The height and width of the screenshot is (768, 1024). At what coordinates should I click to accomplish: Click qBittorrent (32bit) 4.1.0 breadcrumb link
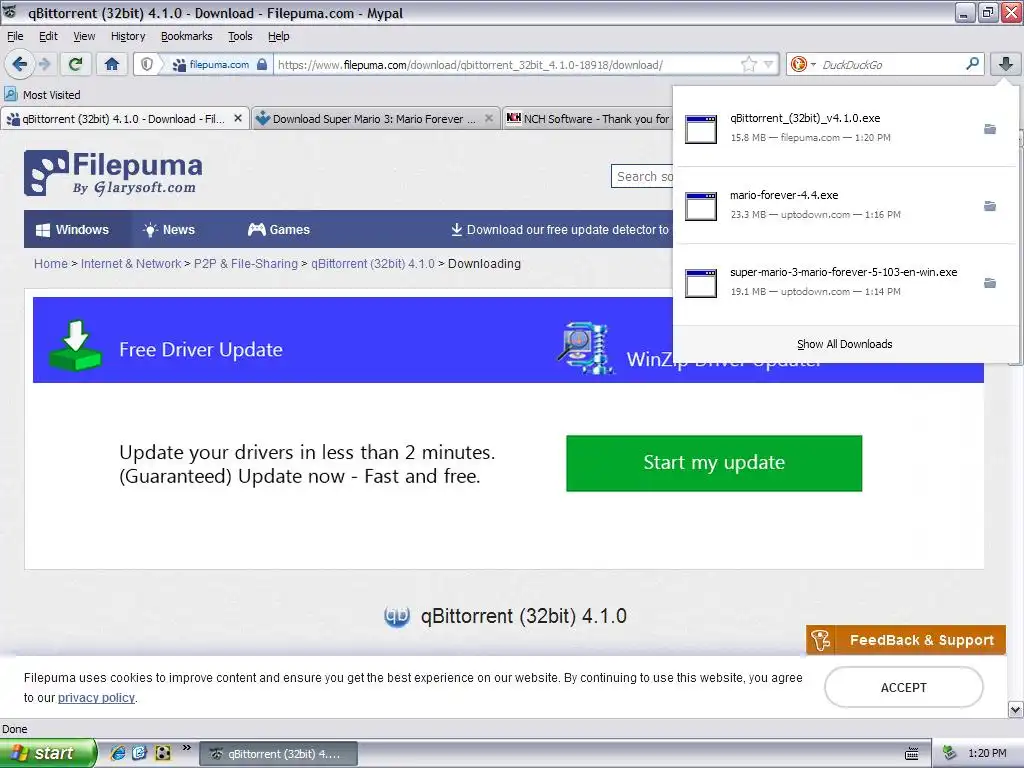coord(372,263)
